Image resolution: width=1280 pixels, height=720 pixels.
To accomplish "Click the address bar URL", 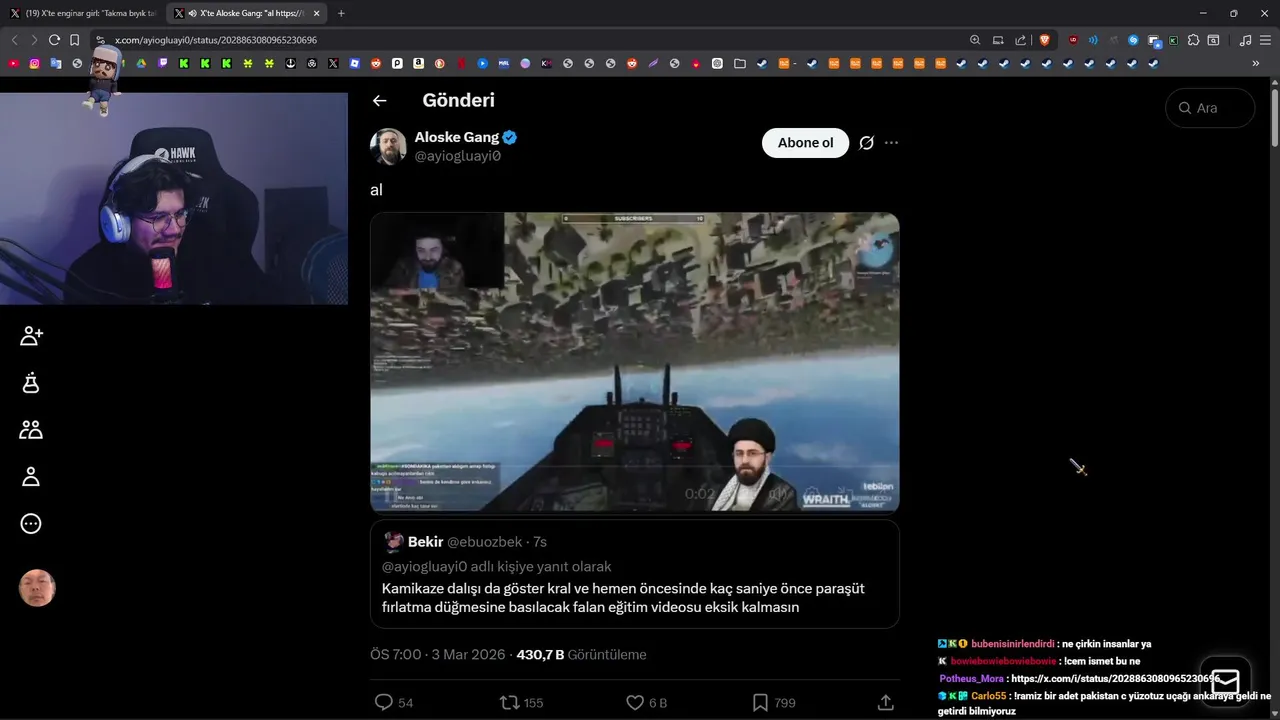I will [216, 40].
